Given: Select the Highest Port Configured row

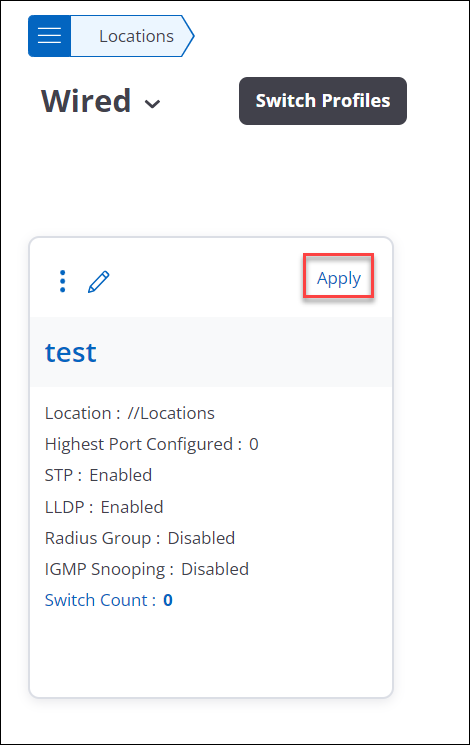Looking at the screenshot, I should (152, 444).
